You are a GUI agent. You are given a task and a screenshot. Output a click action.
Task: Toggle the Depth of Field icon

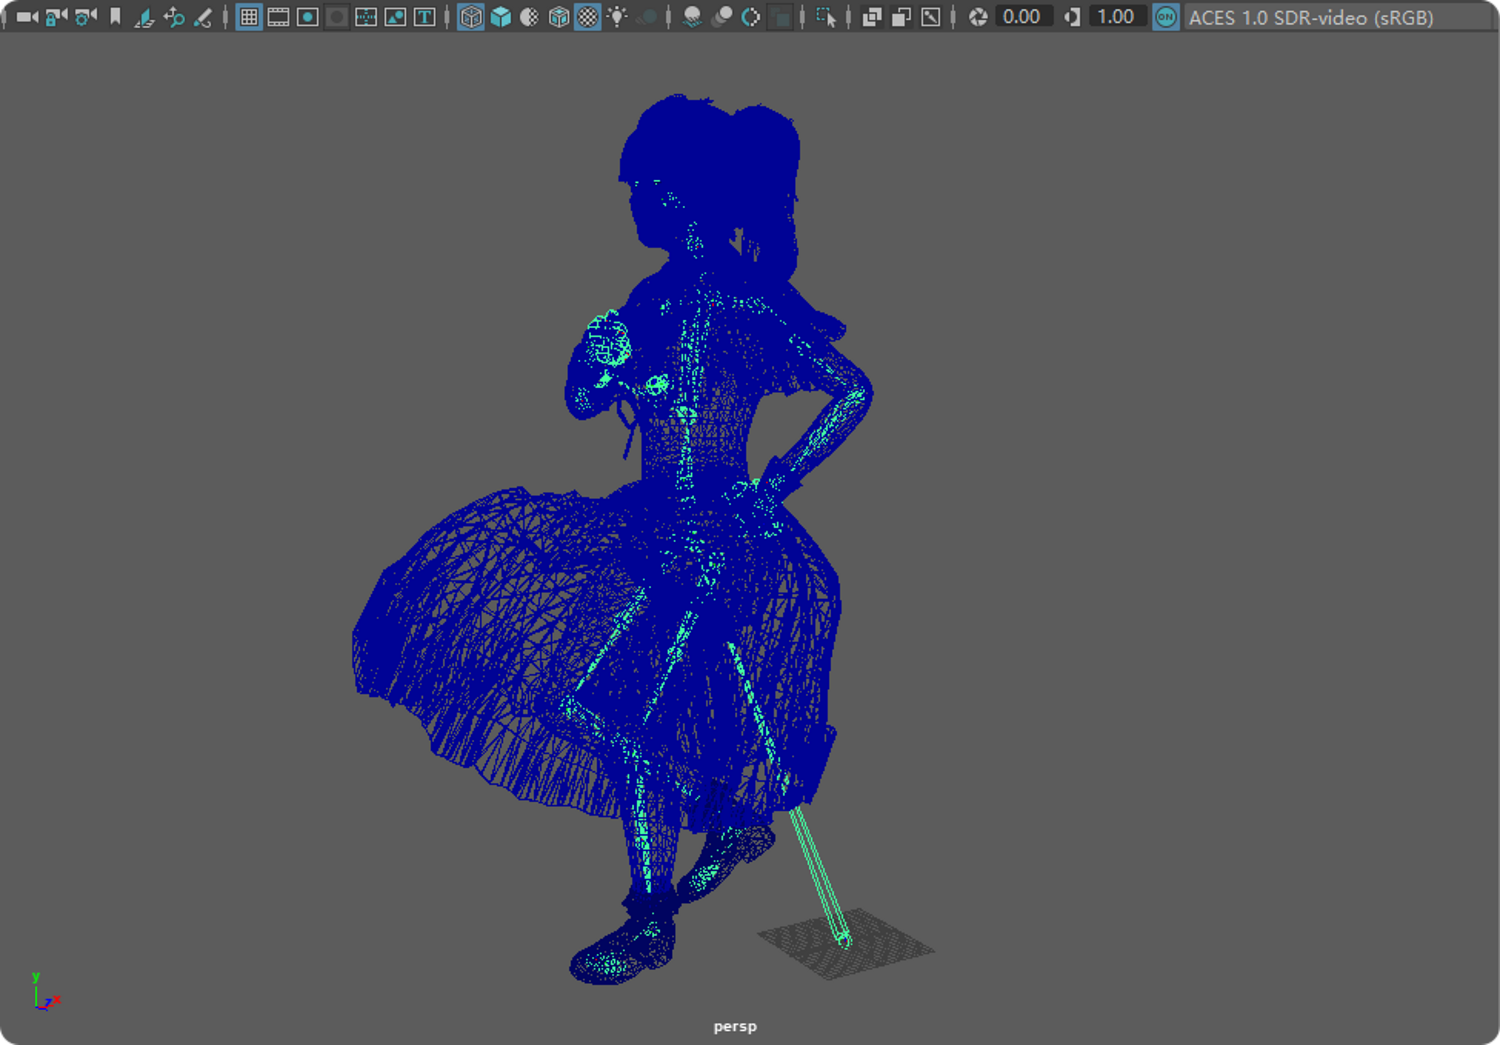tap(780, 17)
